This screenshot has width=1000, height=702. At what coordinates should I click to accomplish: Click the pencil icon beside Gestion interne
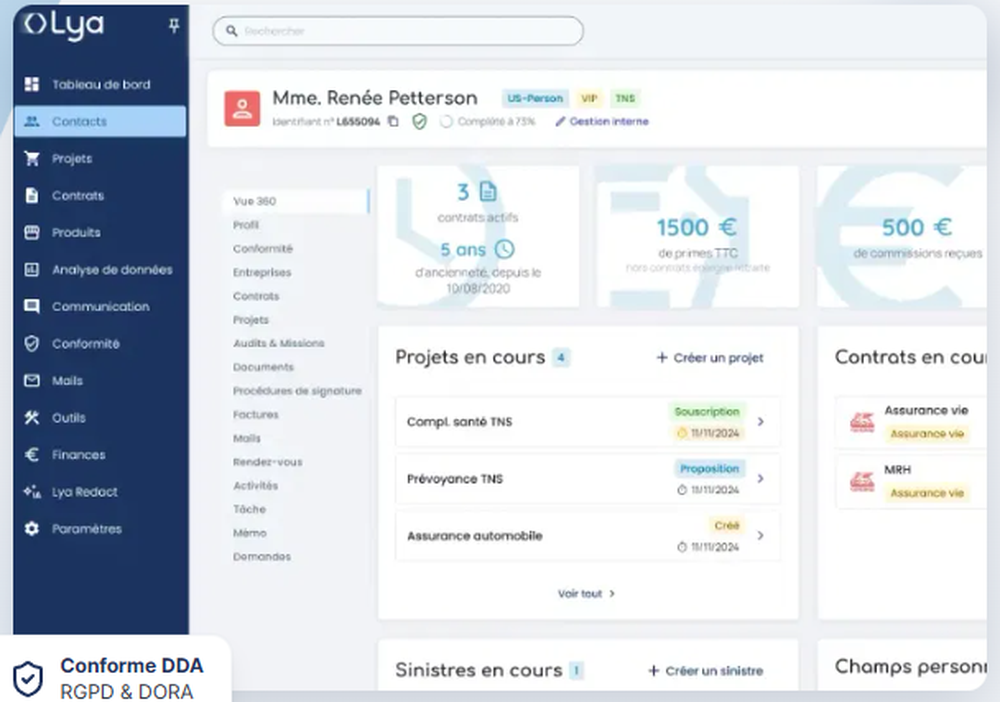tap(560, 121)
